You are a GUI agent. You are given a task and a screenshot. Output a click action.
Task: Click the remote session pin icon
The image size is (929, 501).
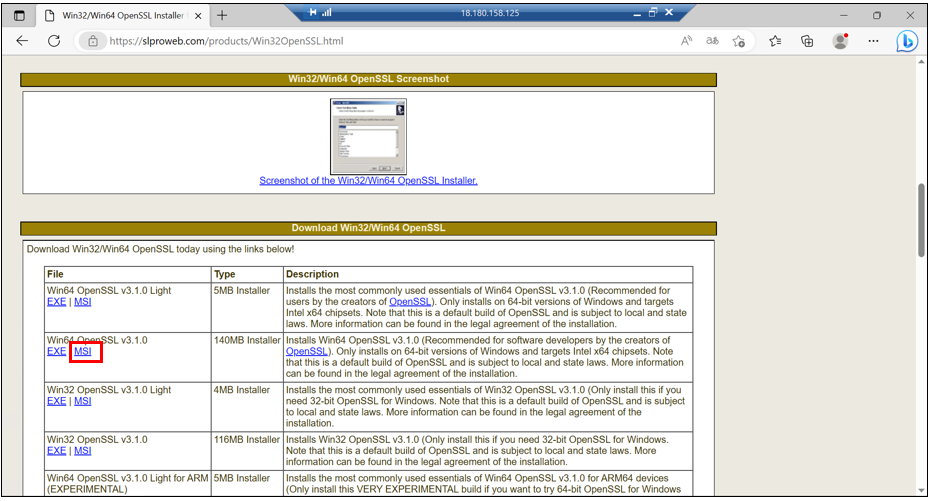pos(312,12)
